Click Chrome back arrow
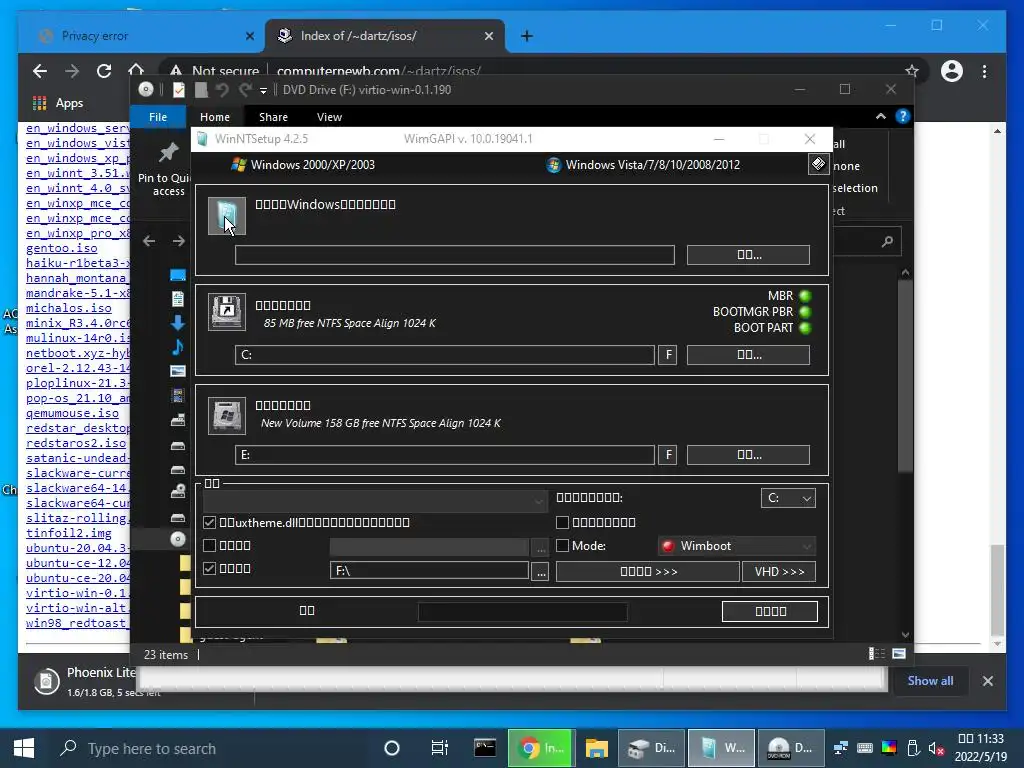This screenshot has height=768, width=1024. (40, 71)
